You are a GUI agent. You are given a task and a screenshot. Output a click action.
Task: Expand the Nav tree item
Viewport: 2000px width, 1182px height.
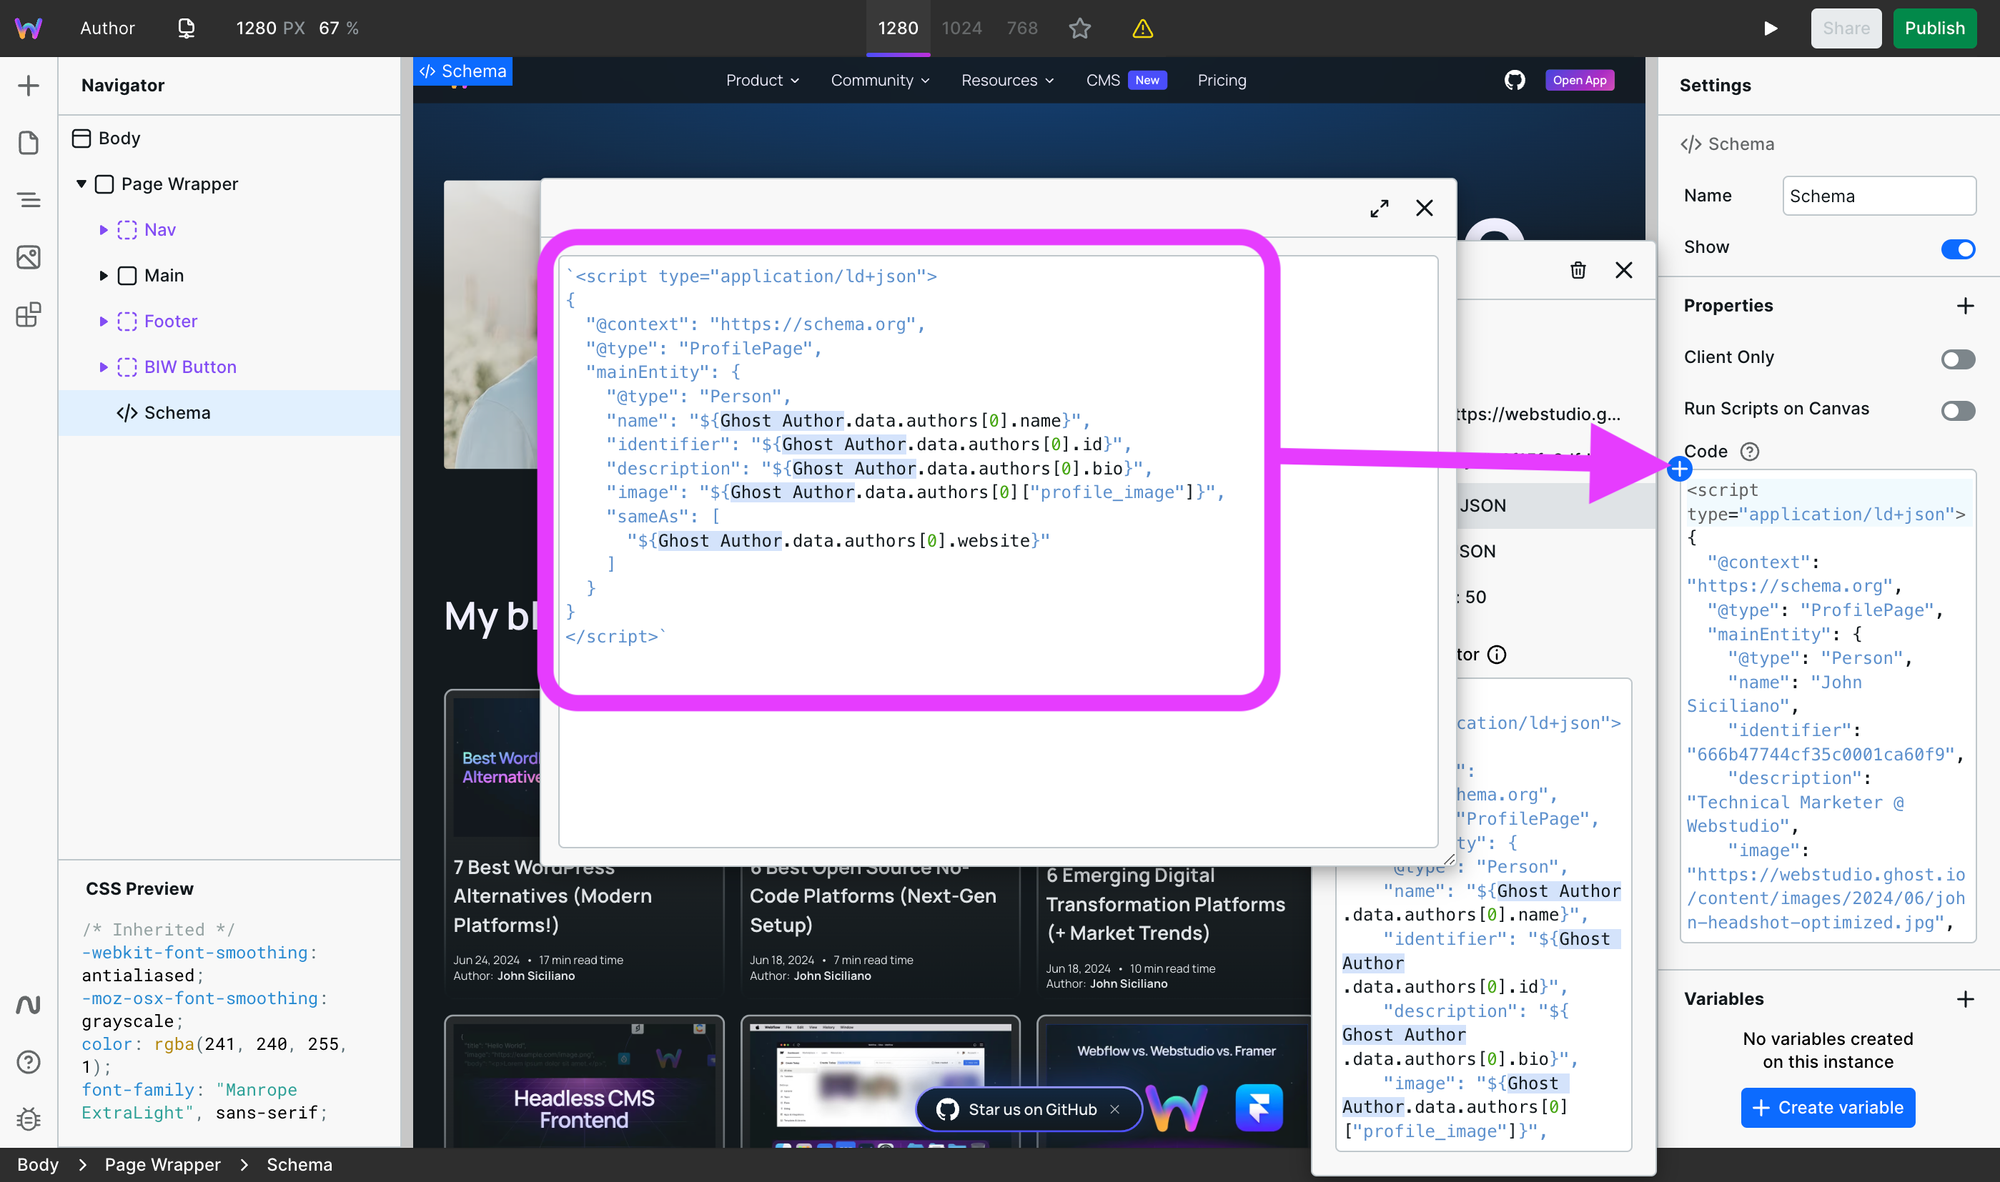click(x=103, y=230)
